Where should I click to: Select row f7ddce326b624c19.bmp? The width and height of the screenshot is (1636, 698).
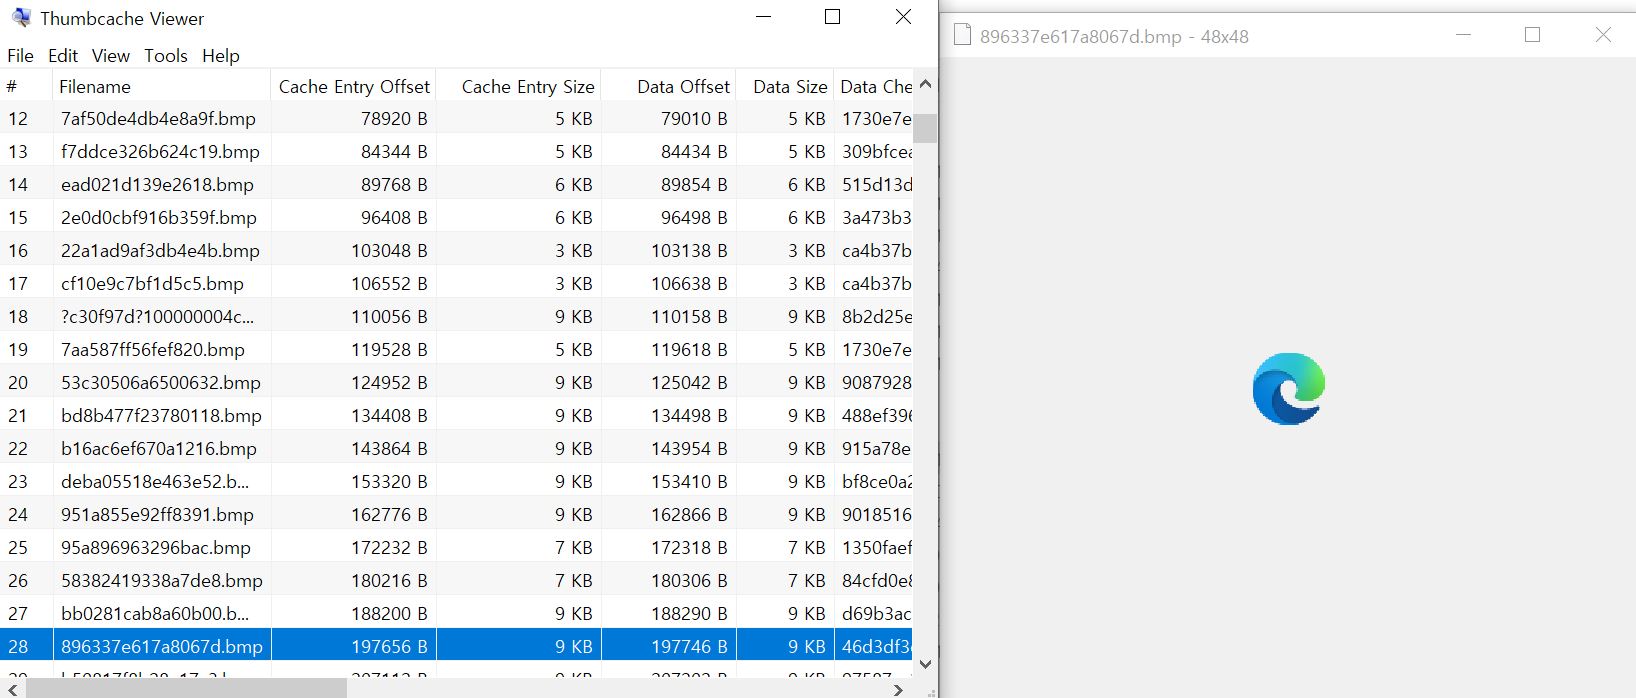tap(456, 151)
